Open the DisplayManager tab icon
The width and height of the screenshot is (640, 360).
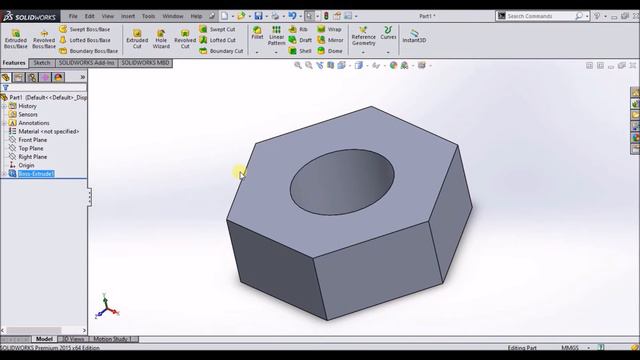tap(58, 77)
